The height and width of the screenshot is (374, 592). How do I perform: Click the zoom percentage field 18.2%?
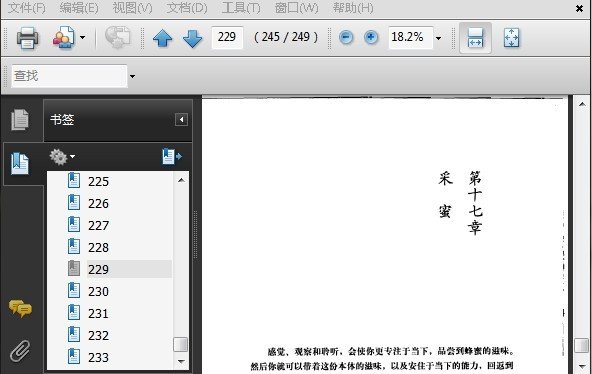[x=410, y=37]
